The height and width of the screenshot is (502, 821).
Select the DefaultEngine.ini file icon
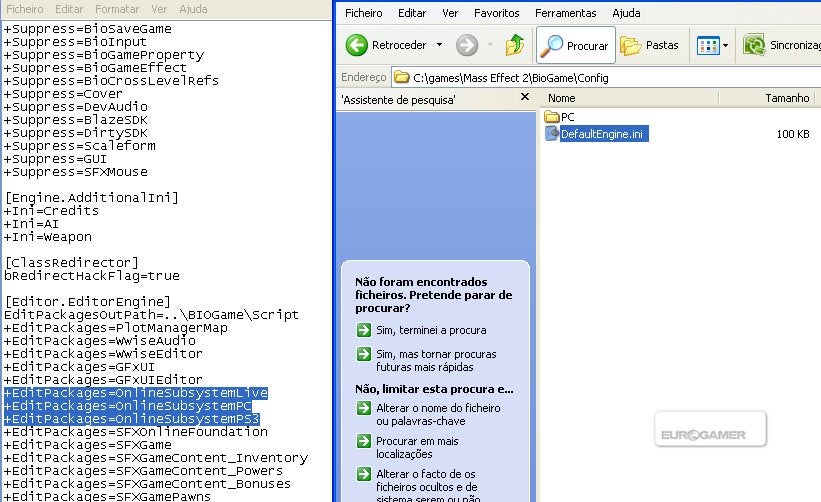point(552,133)
